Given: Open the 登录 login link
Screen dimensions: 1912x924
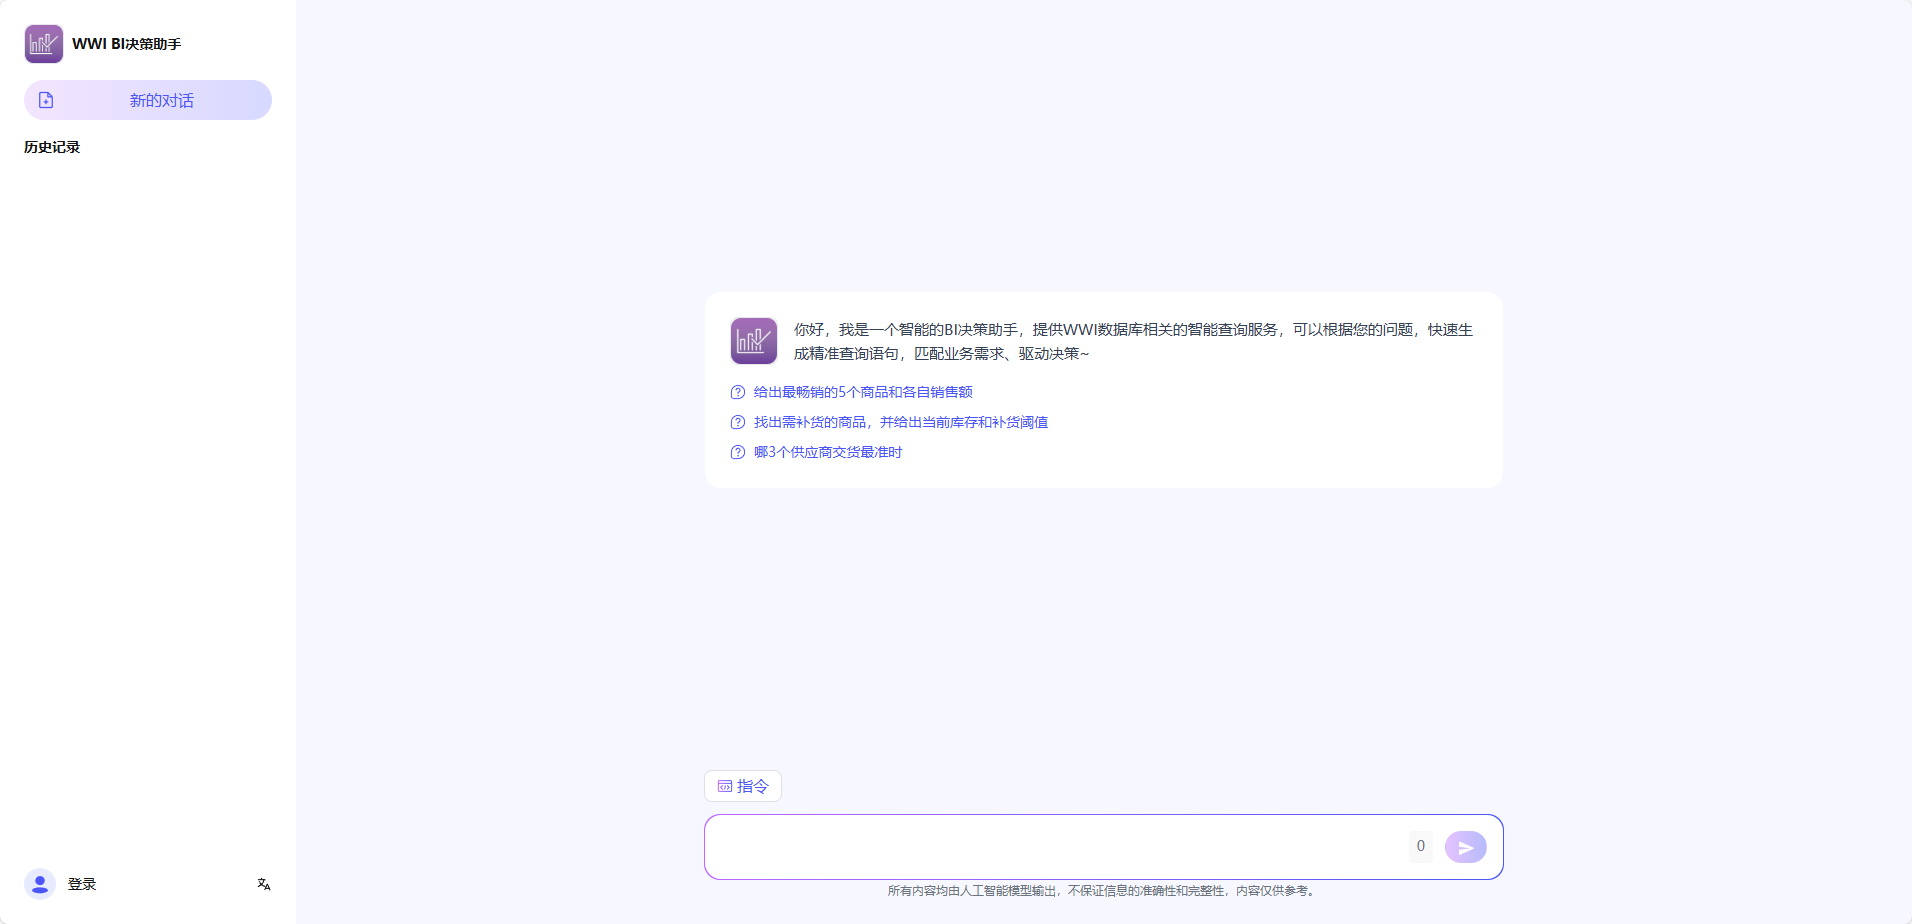Looking at the screenshot, I should click(82, 884).
